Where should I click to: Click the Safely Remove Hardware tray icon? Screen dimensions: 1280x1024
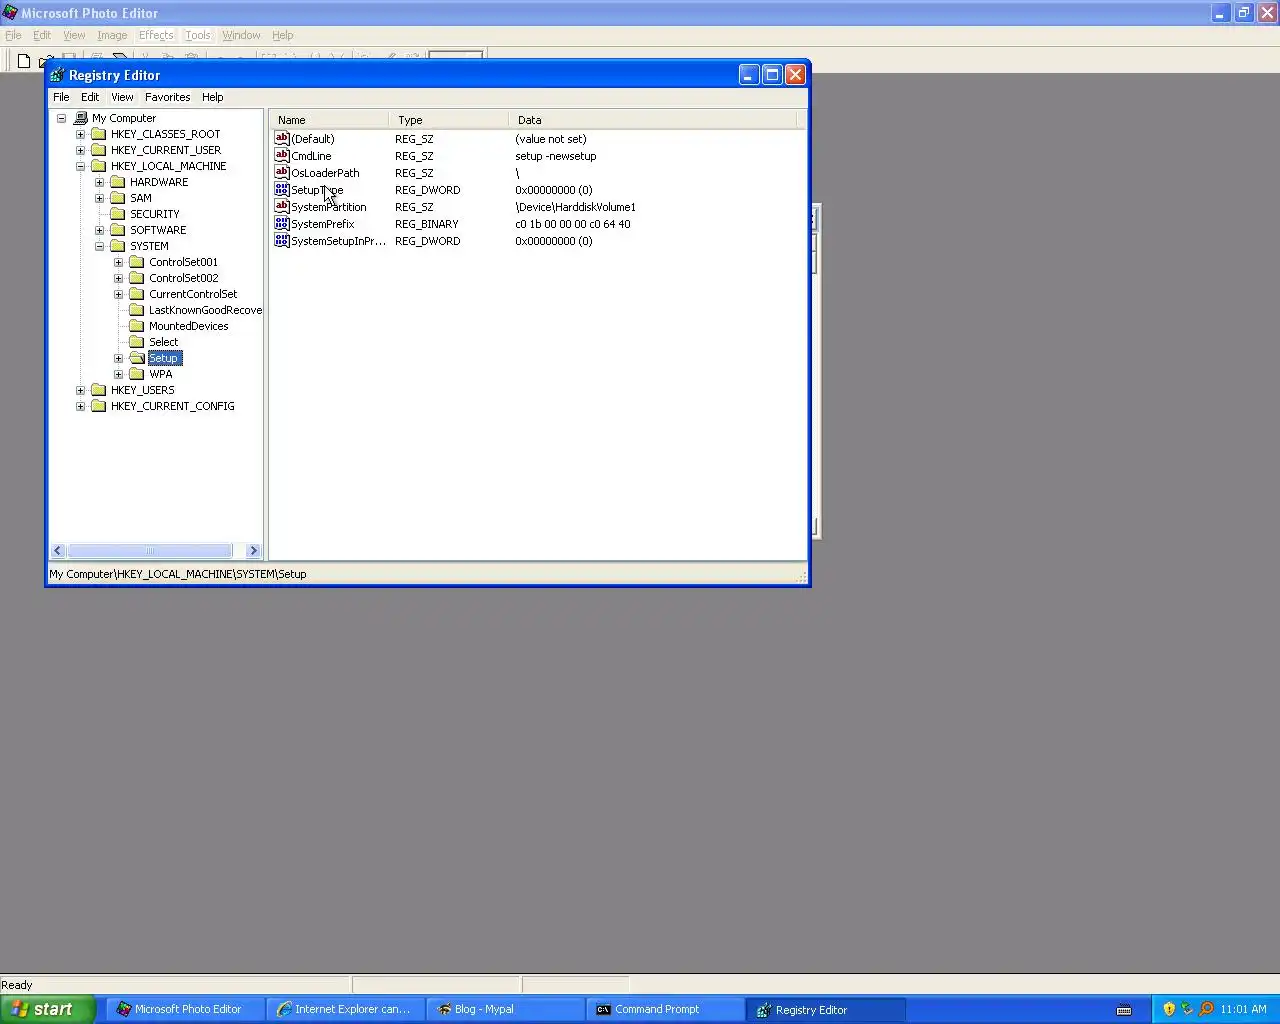coord(1187,1009)
